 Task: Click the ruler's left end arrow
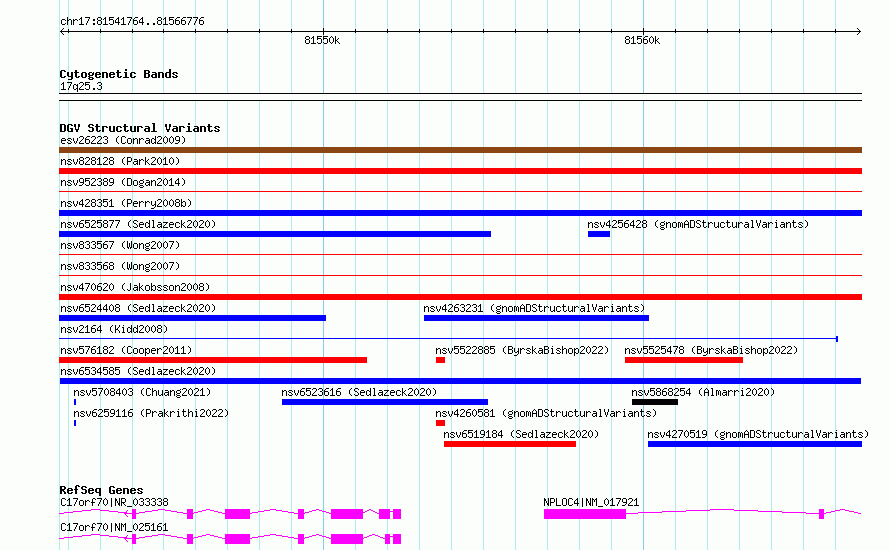[x=63, y=32]
